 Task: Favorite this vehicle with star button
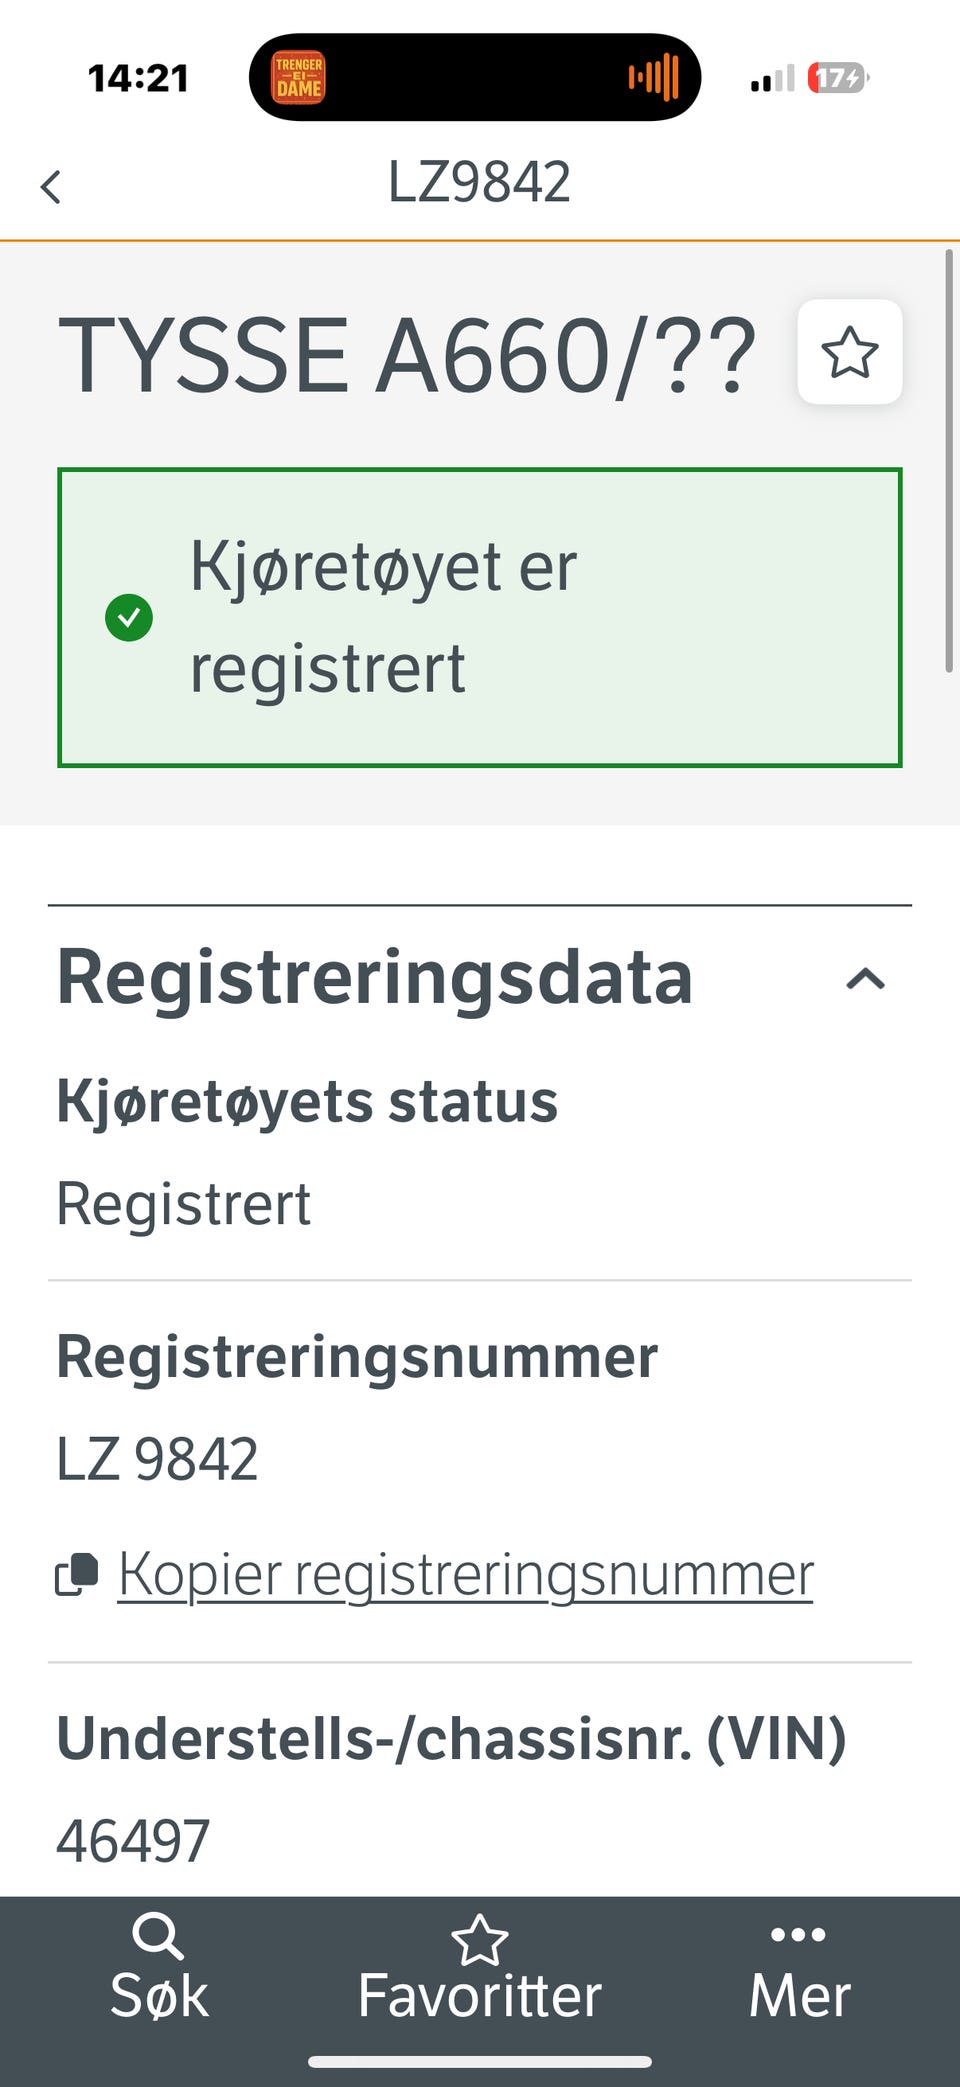850,352
